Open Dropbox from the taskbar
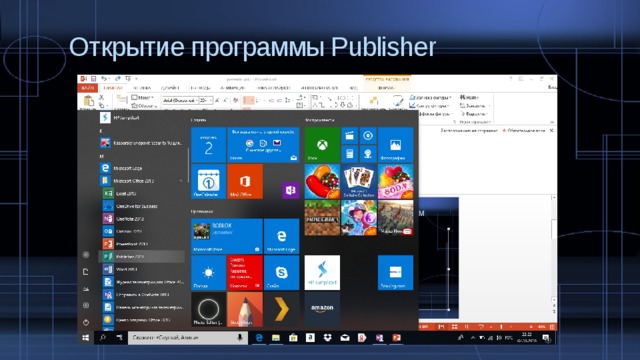 (x=327, y=338)
